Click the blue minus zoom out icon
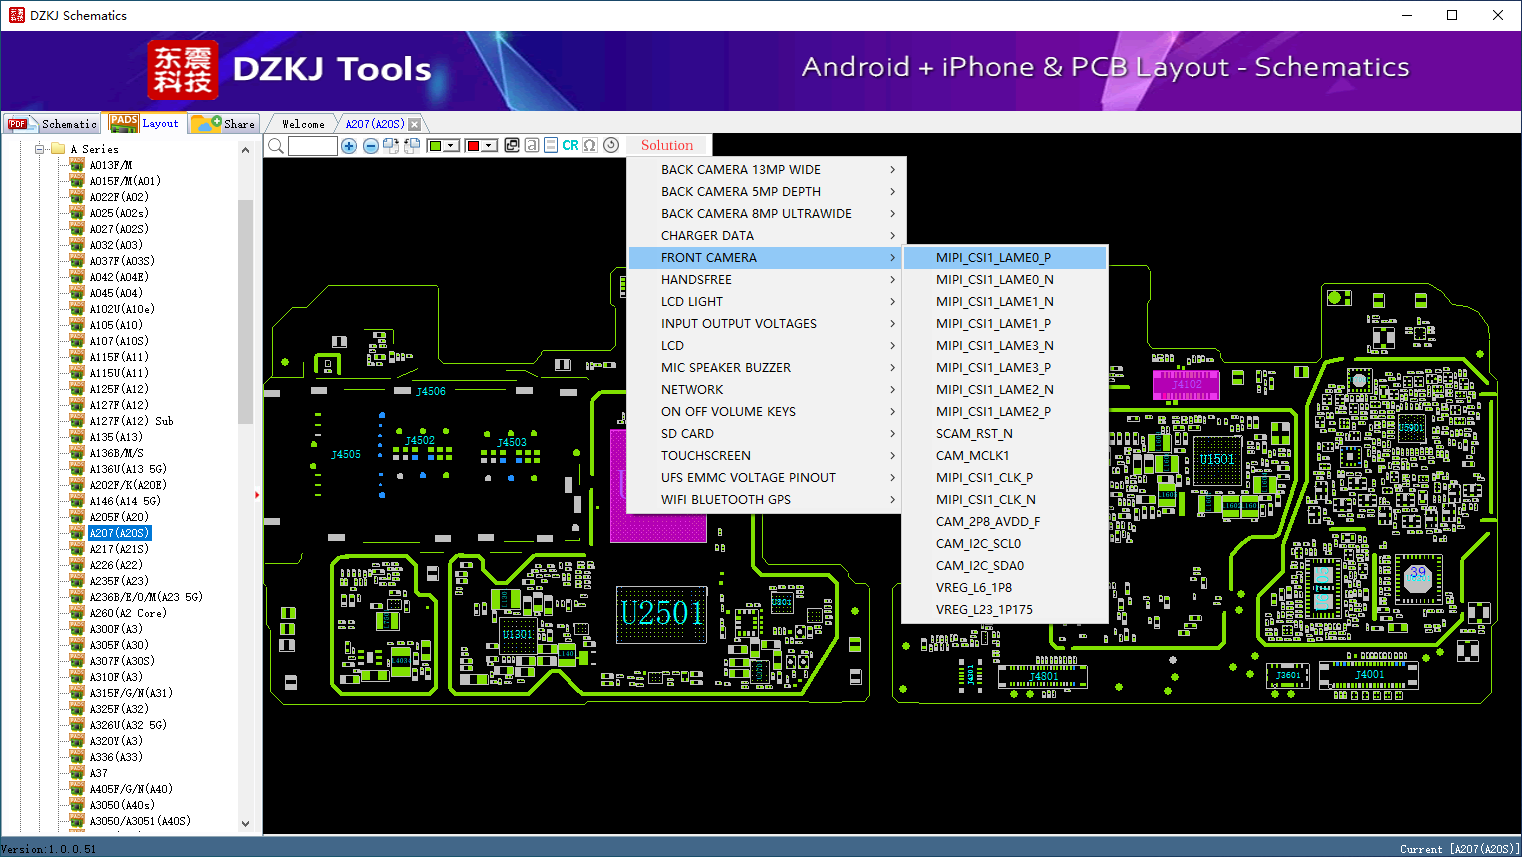 (371, 146)
